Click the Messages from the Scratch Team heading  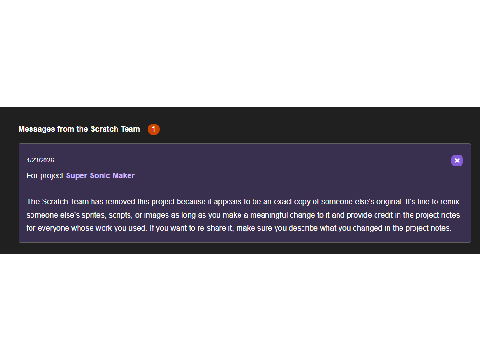(x=79, y=129)
